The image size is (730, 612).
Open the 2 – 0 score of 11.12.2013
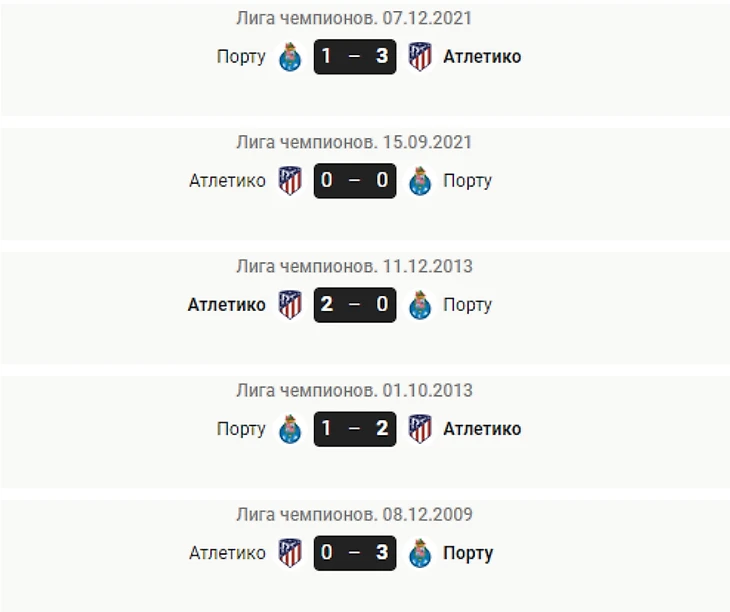[x=355, y=305]
